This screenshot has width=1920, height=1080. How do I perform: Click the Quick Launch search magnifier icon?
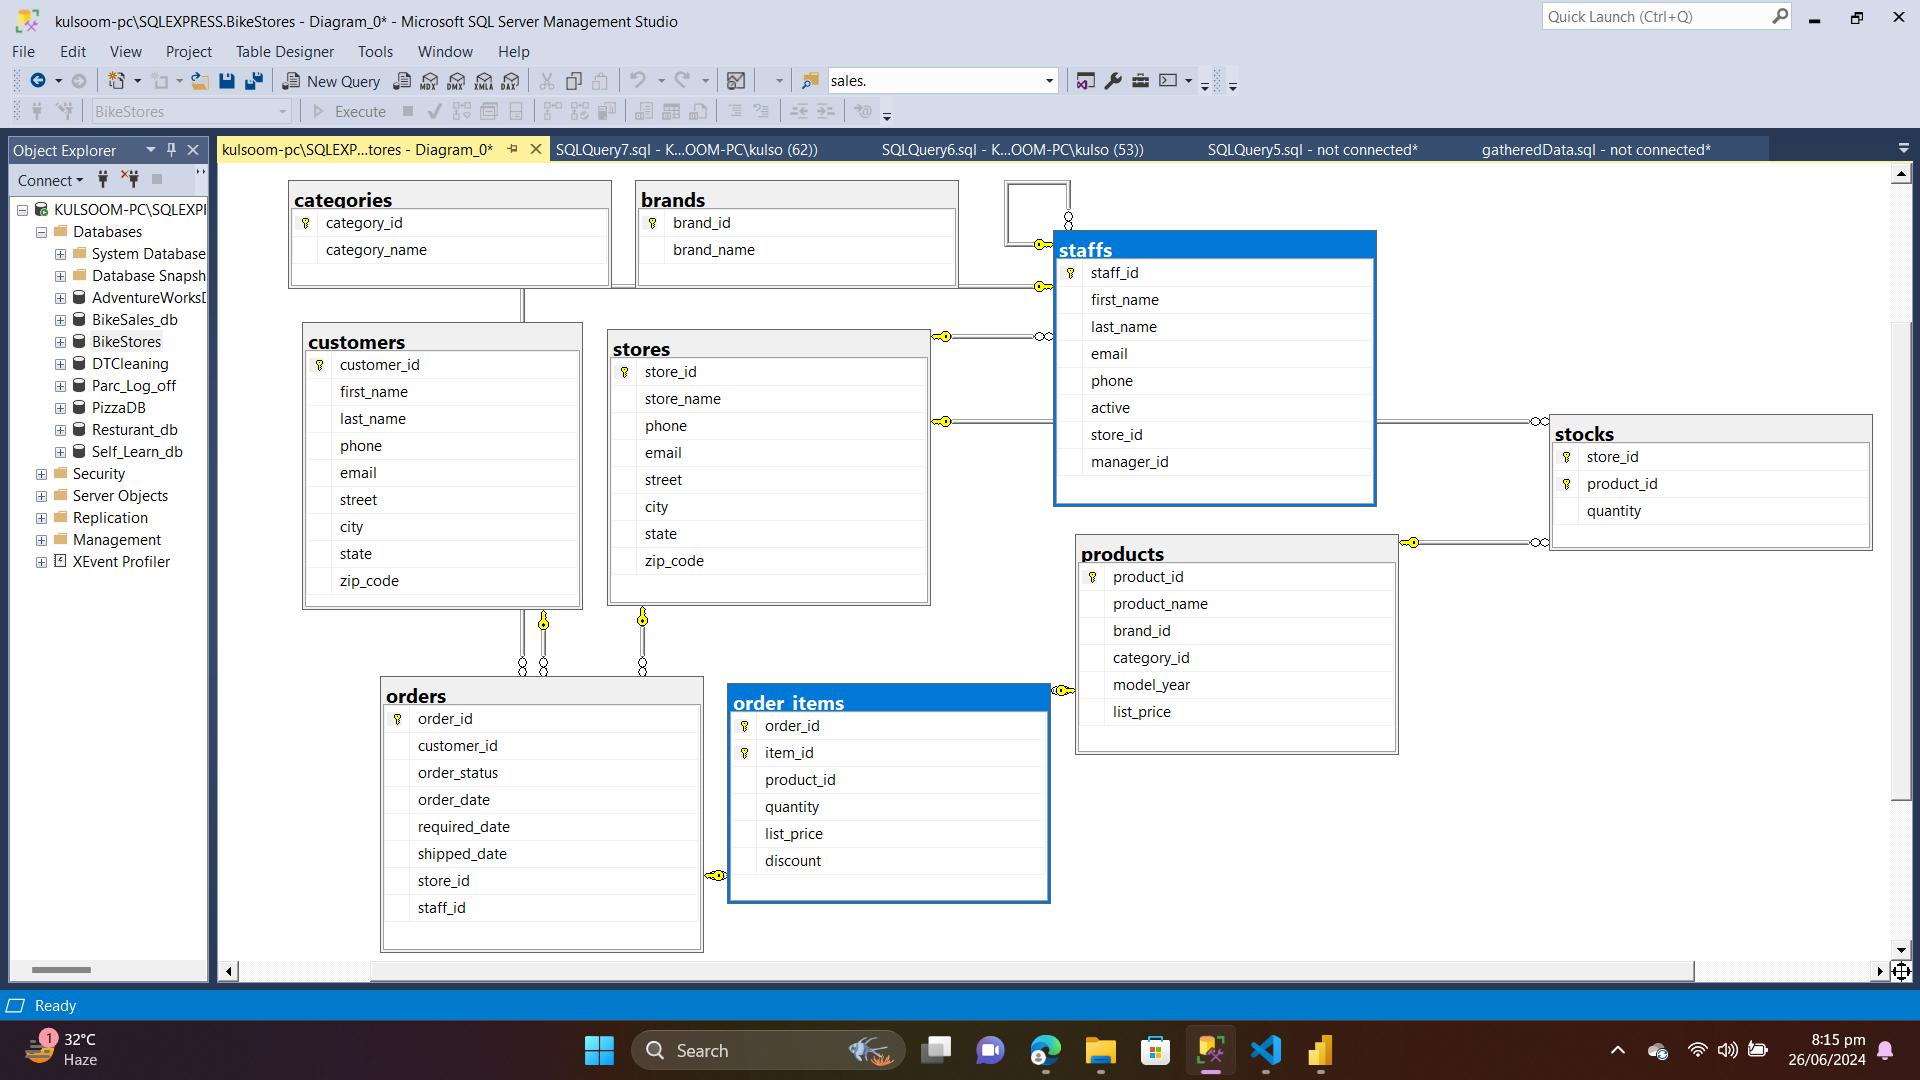pos(1780,16)
